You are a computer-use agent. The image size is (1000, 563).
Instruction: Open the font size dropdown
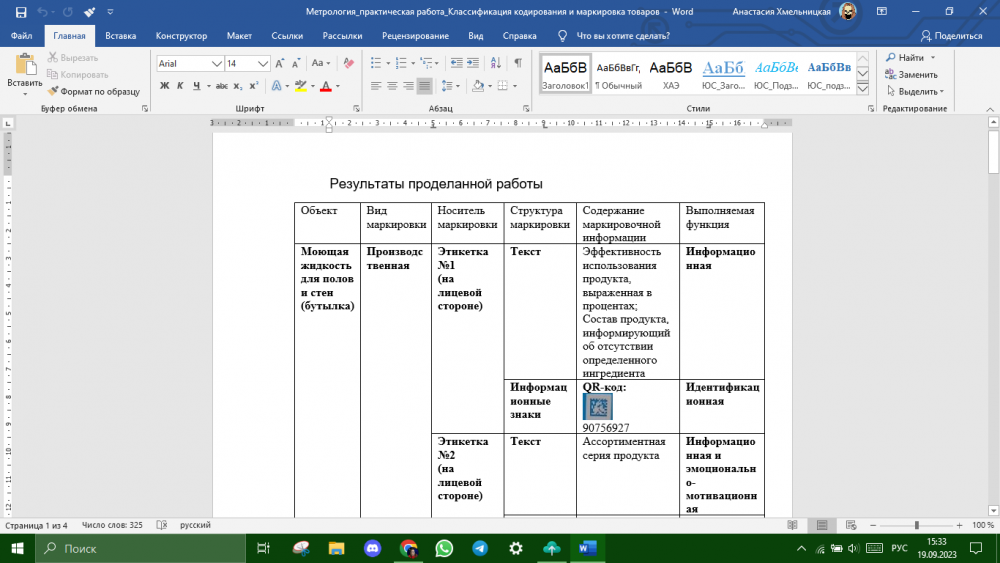pyautogui.click(x=264, y=63)
